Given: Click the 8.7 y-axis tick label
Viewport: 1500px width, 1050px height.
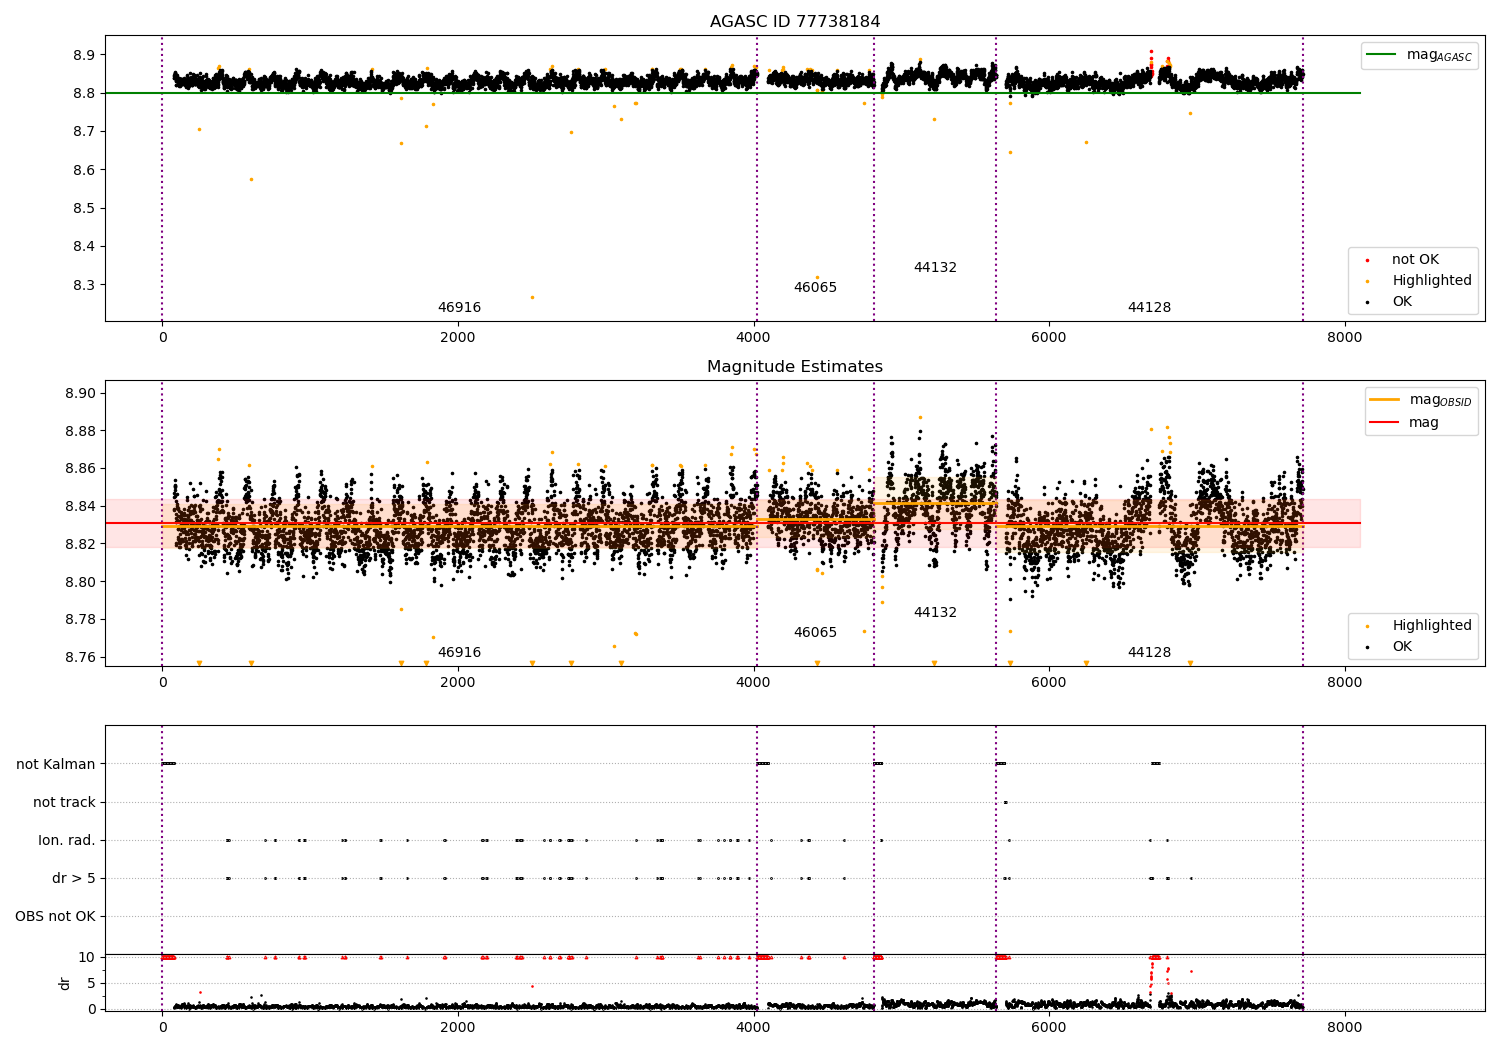Looking at the screenshot, I should pos(84,132).
